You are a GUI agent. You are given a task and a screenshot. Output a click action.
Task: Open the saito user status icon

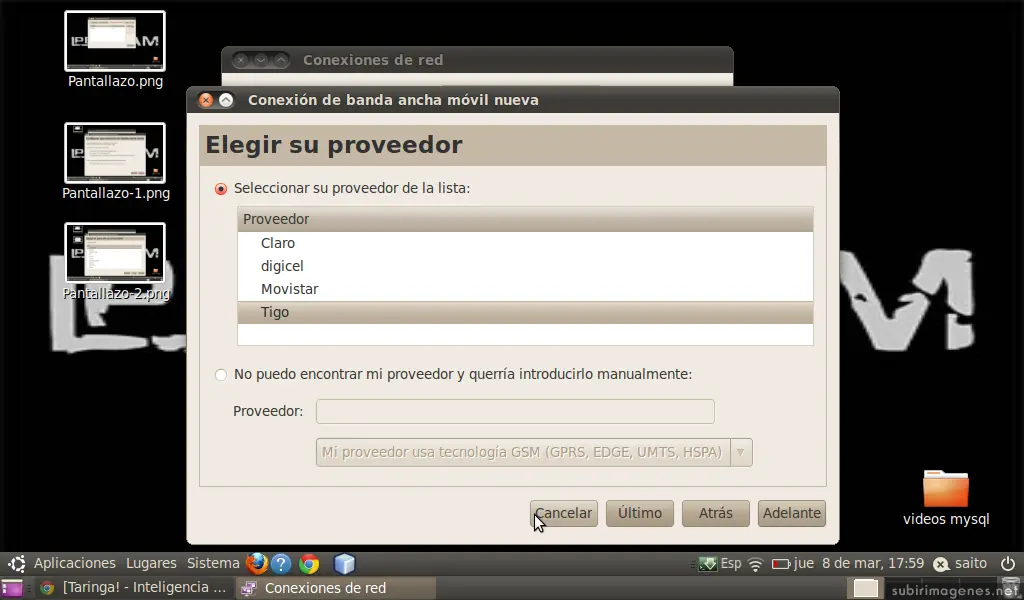pos(941,563)
